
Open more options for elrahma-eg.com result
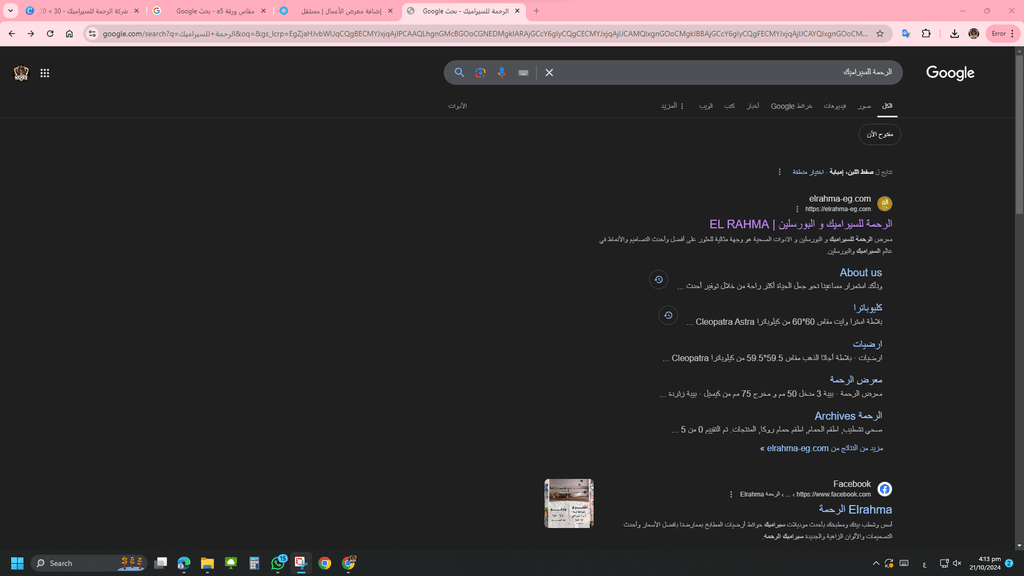click(797, 209)
